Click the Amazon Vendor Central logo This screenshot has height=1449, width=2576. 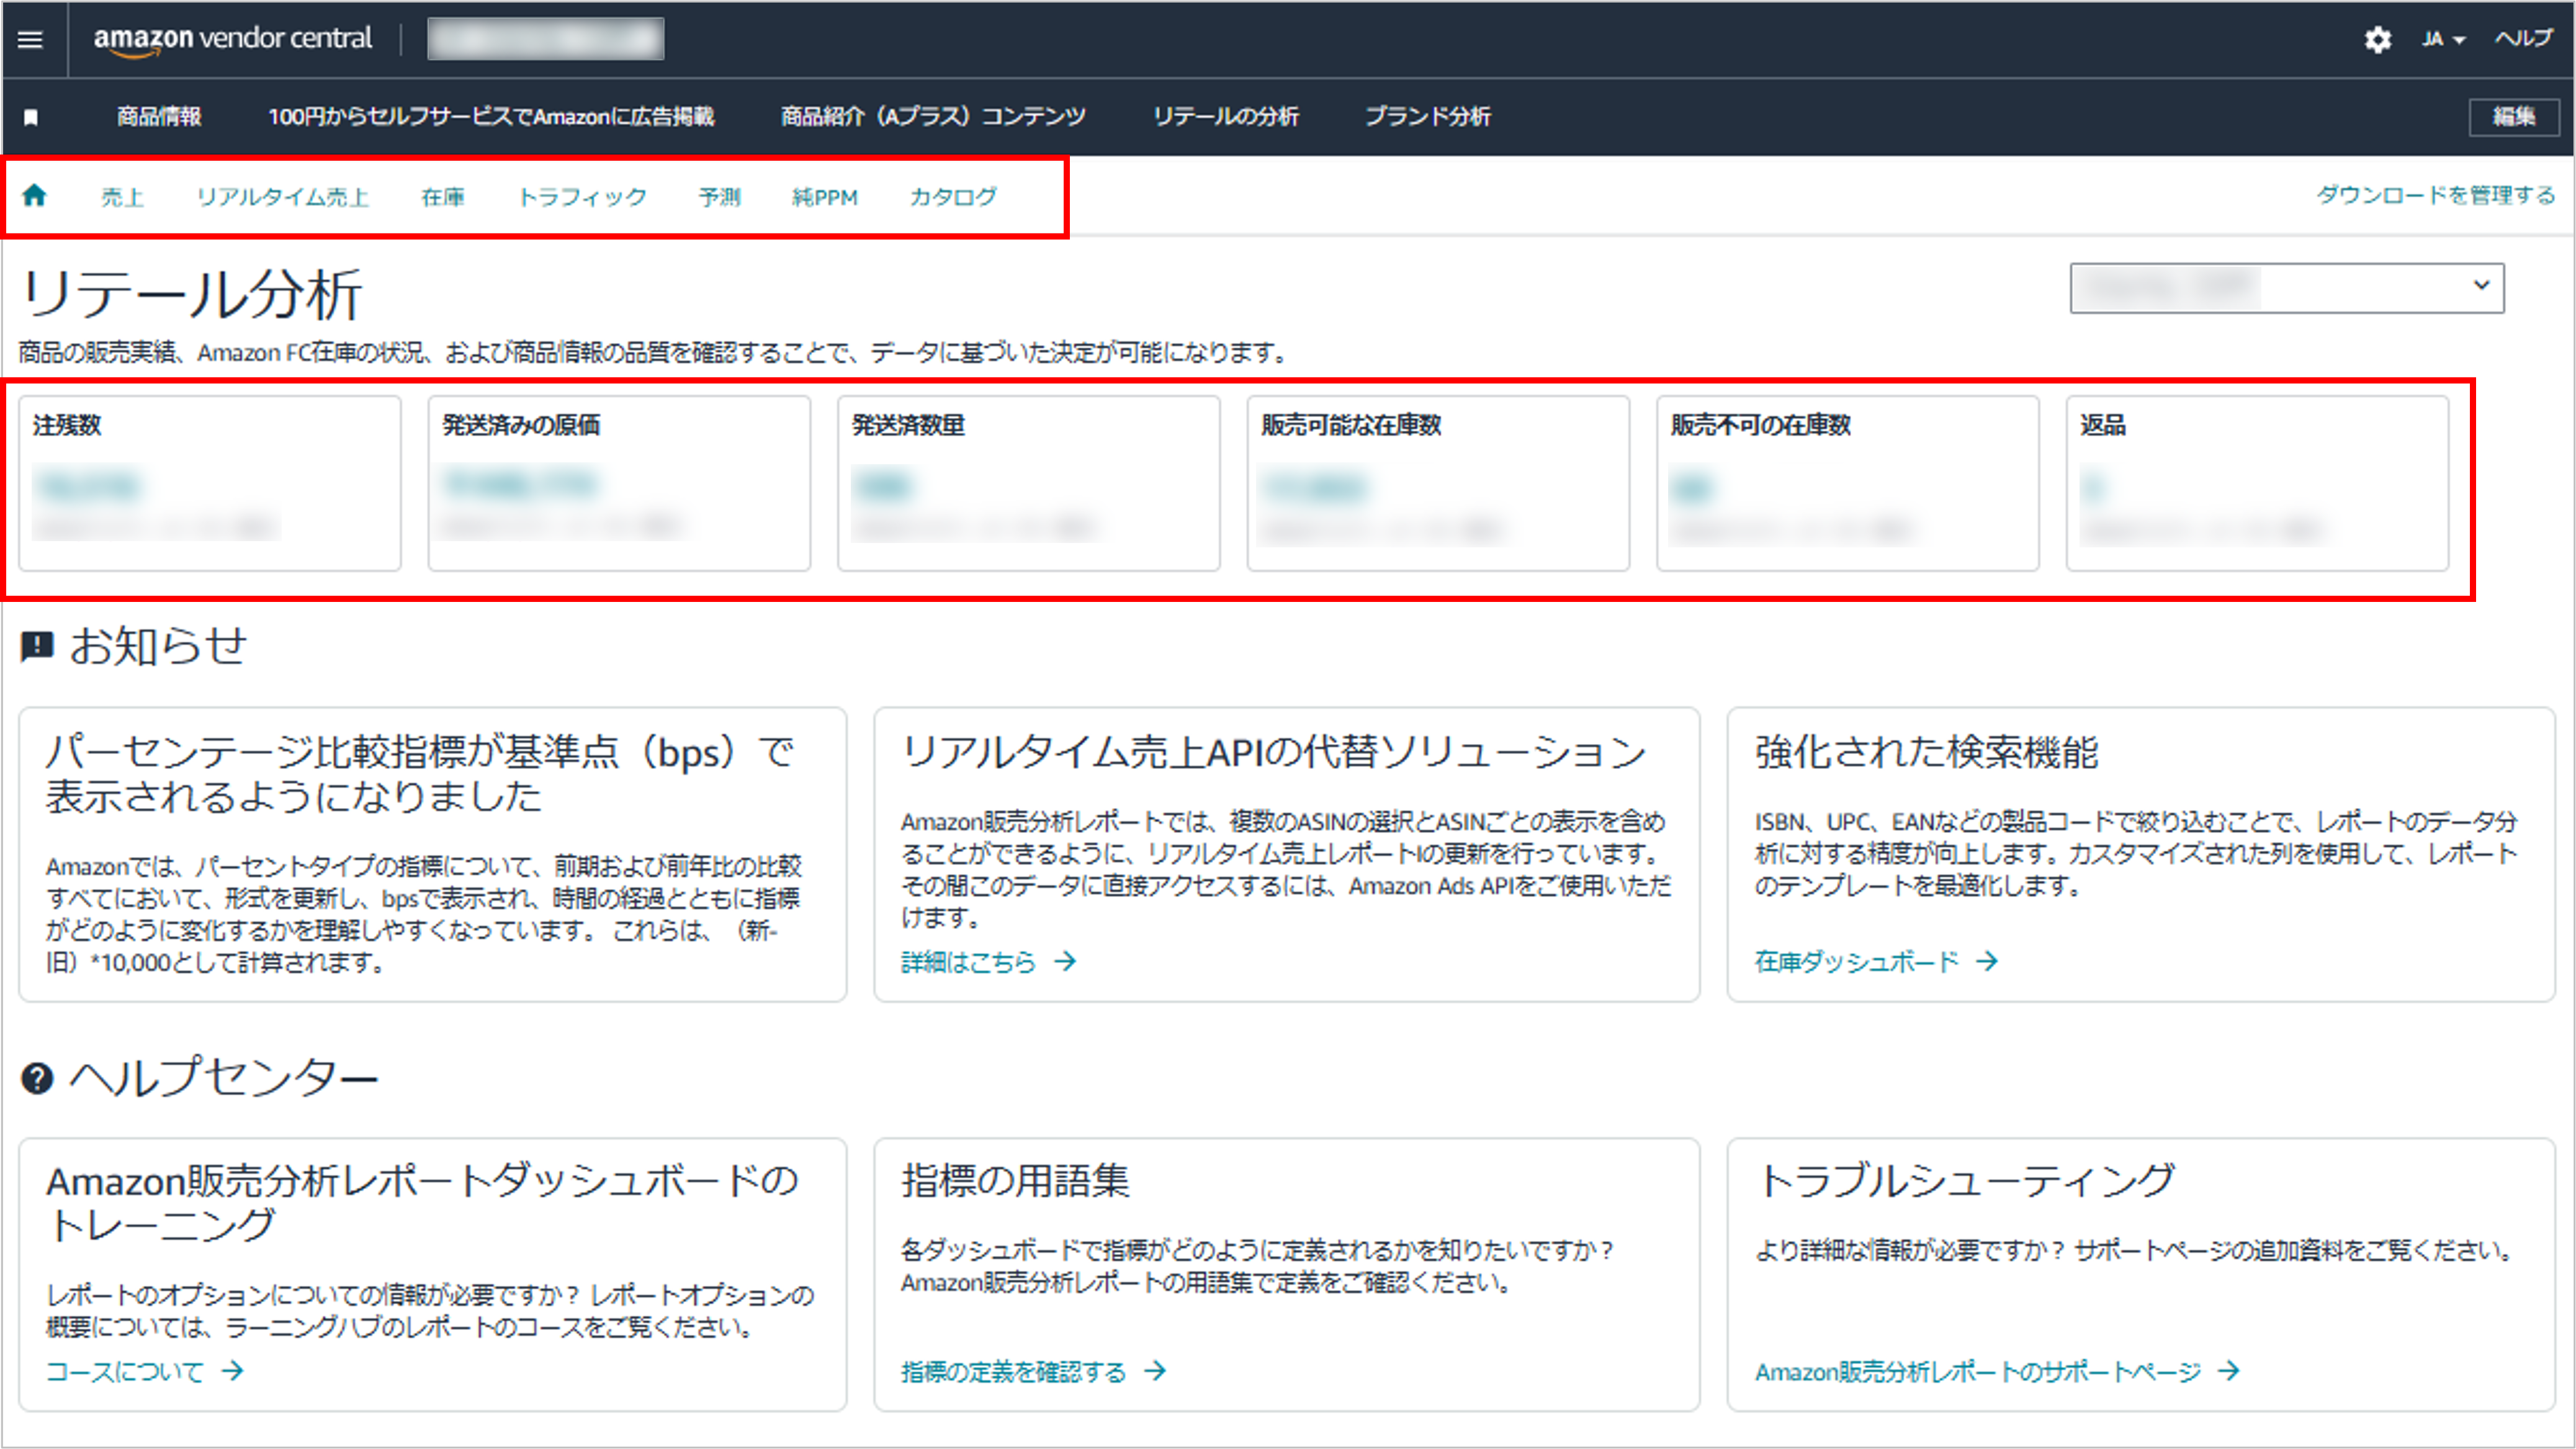click(x=232, y=39)
